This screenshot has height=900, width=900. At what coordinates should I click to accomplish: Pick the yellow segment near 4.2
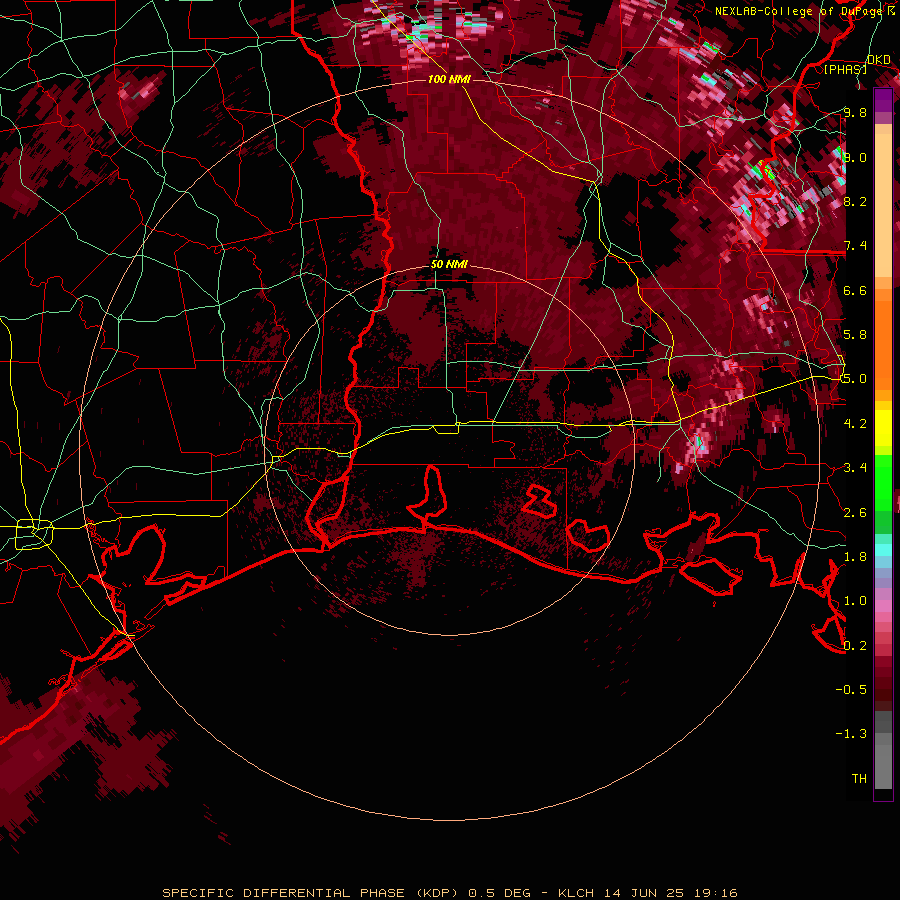(x=883, y=428)
